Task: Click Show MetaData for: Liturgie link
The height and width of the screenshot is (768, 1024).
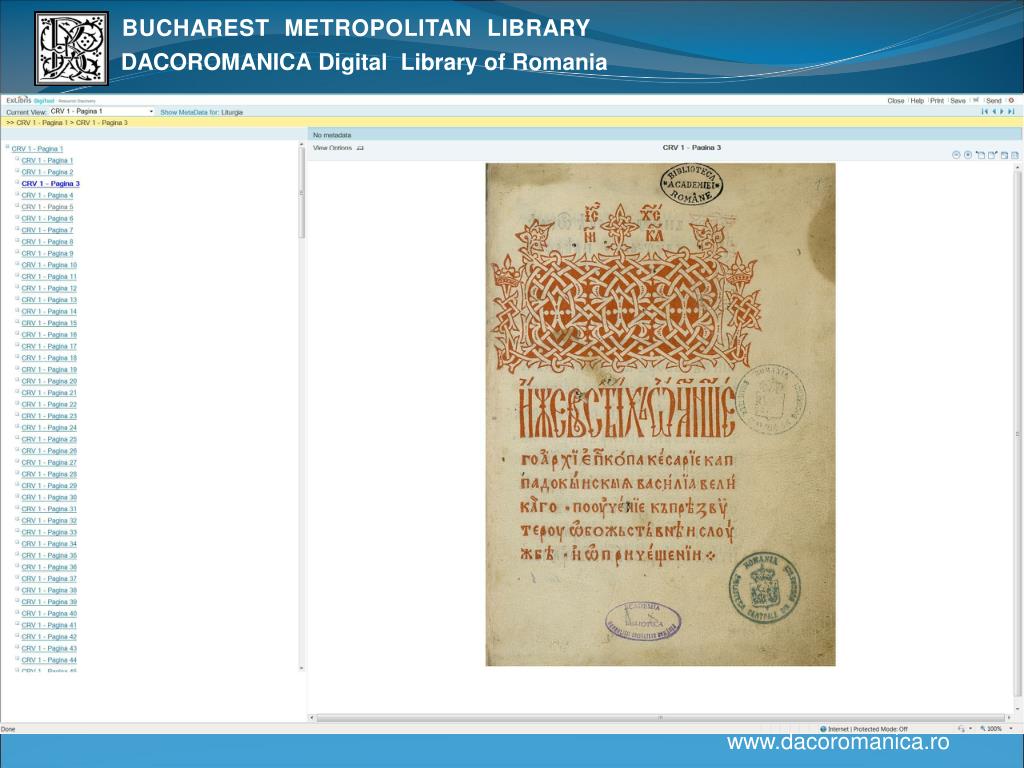Action: click(x=201, y=112)
